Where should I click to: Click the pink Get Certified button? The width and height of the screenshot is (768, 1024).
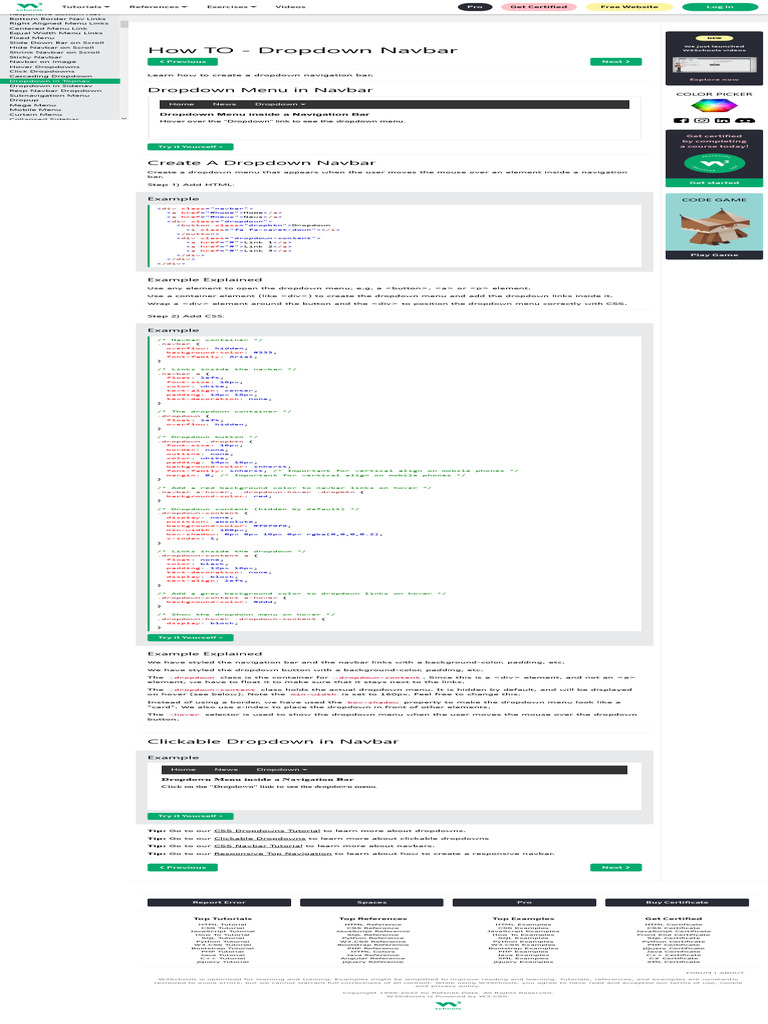[x=539, y=7]
